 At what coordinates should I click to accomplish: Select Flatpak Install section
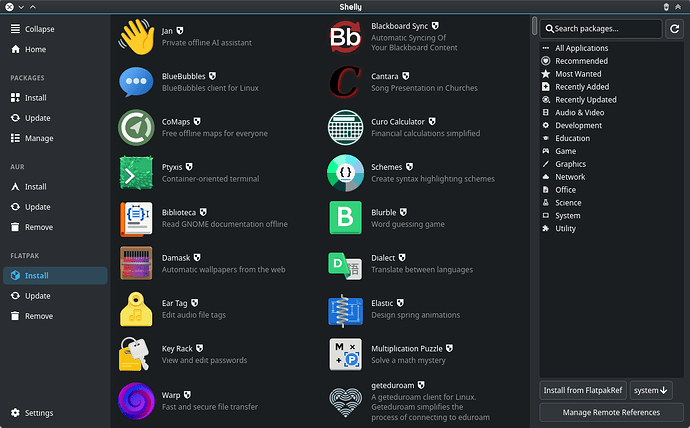pos(55,275)
